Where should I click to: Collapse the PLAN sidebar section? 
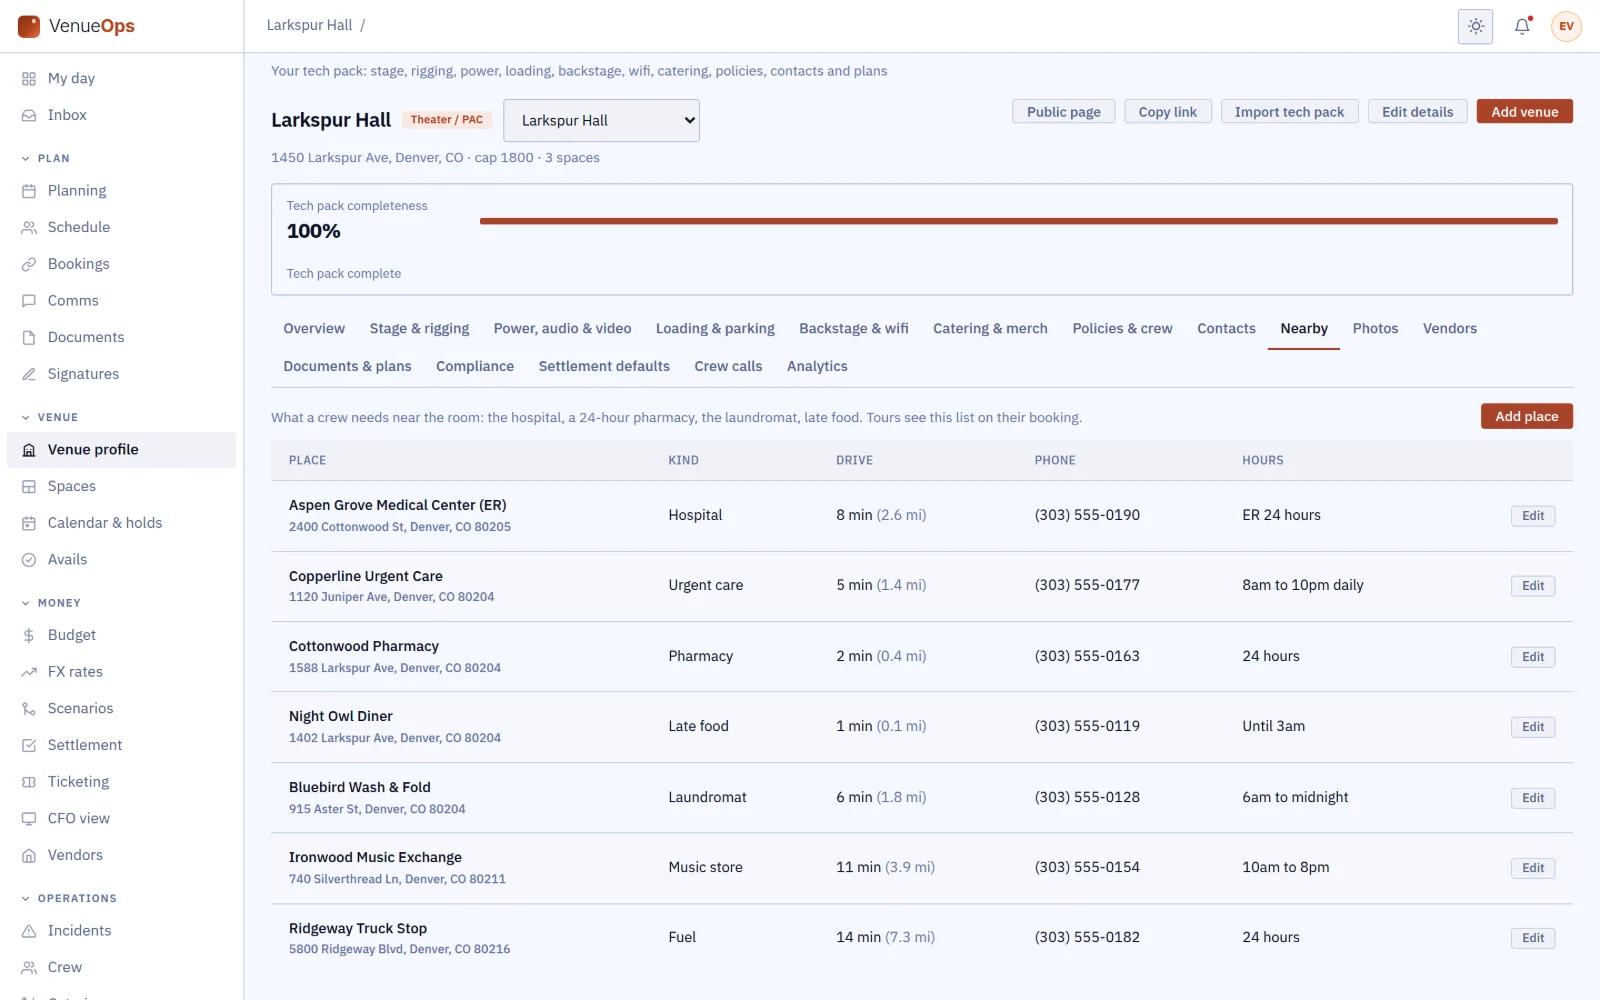tap(46, 158)
